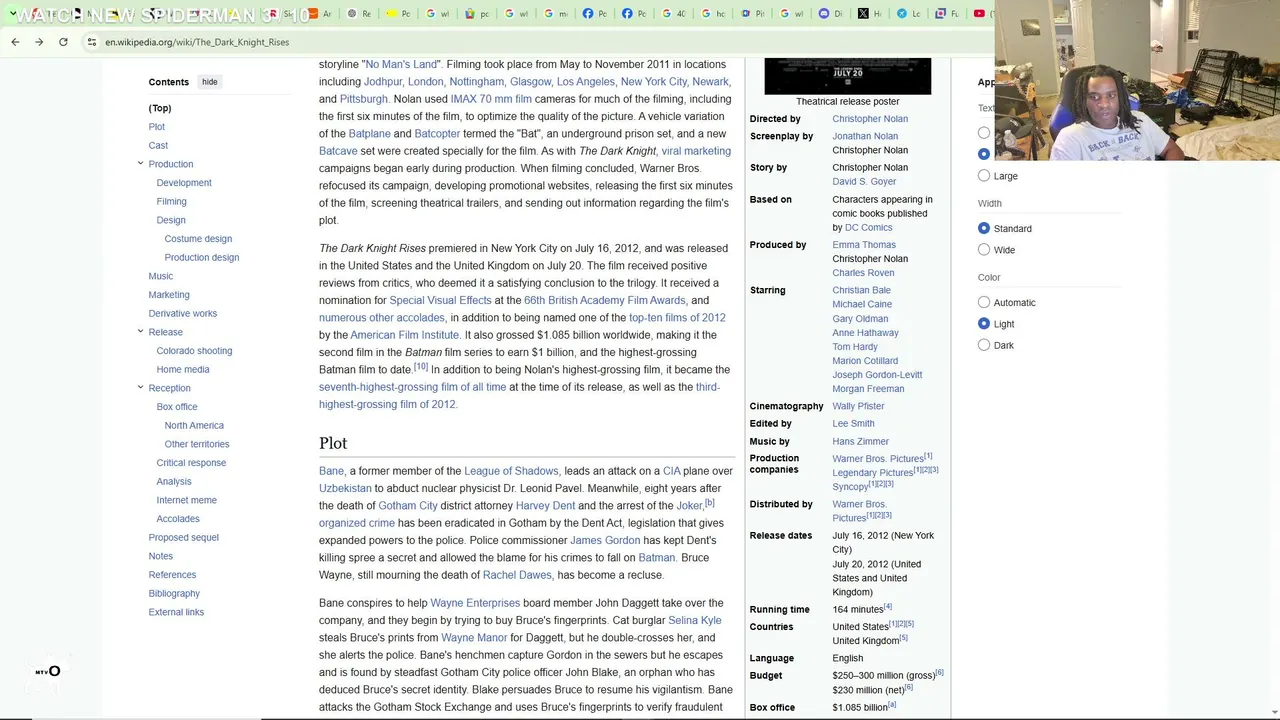The width and height of the screenshot is (1280, 720).
Task: Collapse the Reception section in Contents
Action: (x=141, y=388)
